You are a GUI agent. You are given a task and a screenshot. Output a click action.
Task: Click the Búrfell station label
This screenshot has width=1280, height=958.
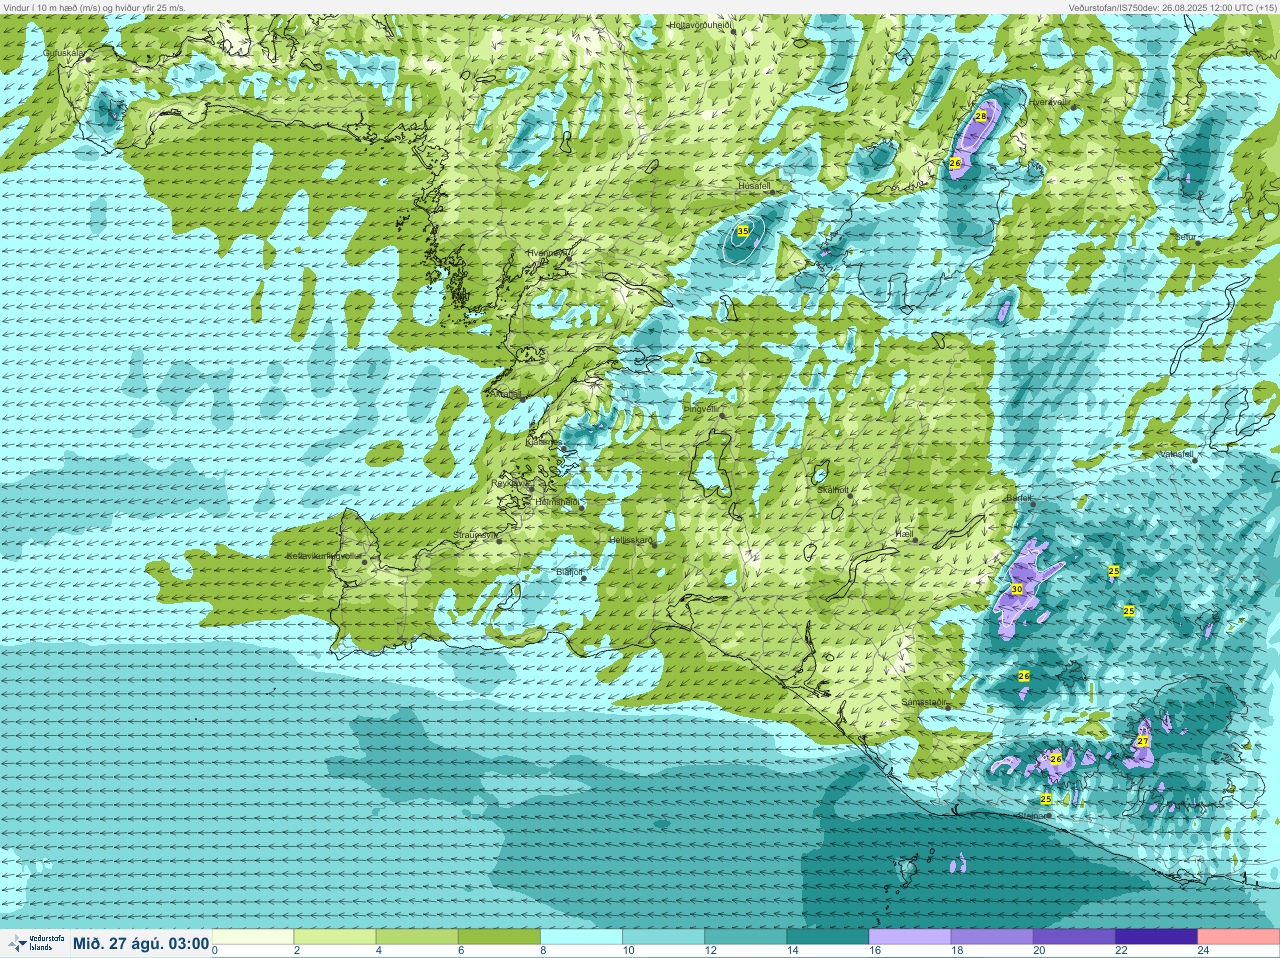(x=1018, y=496)
